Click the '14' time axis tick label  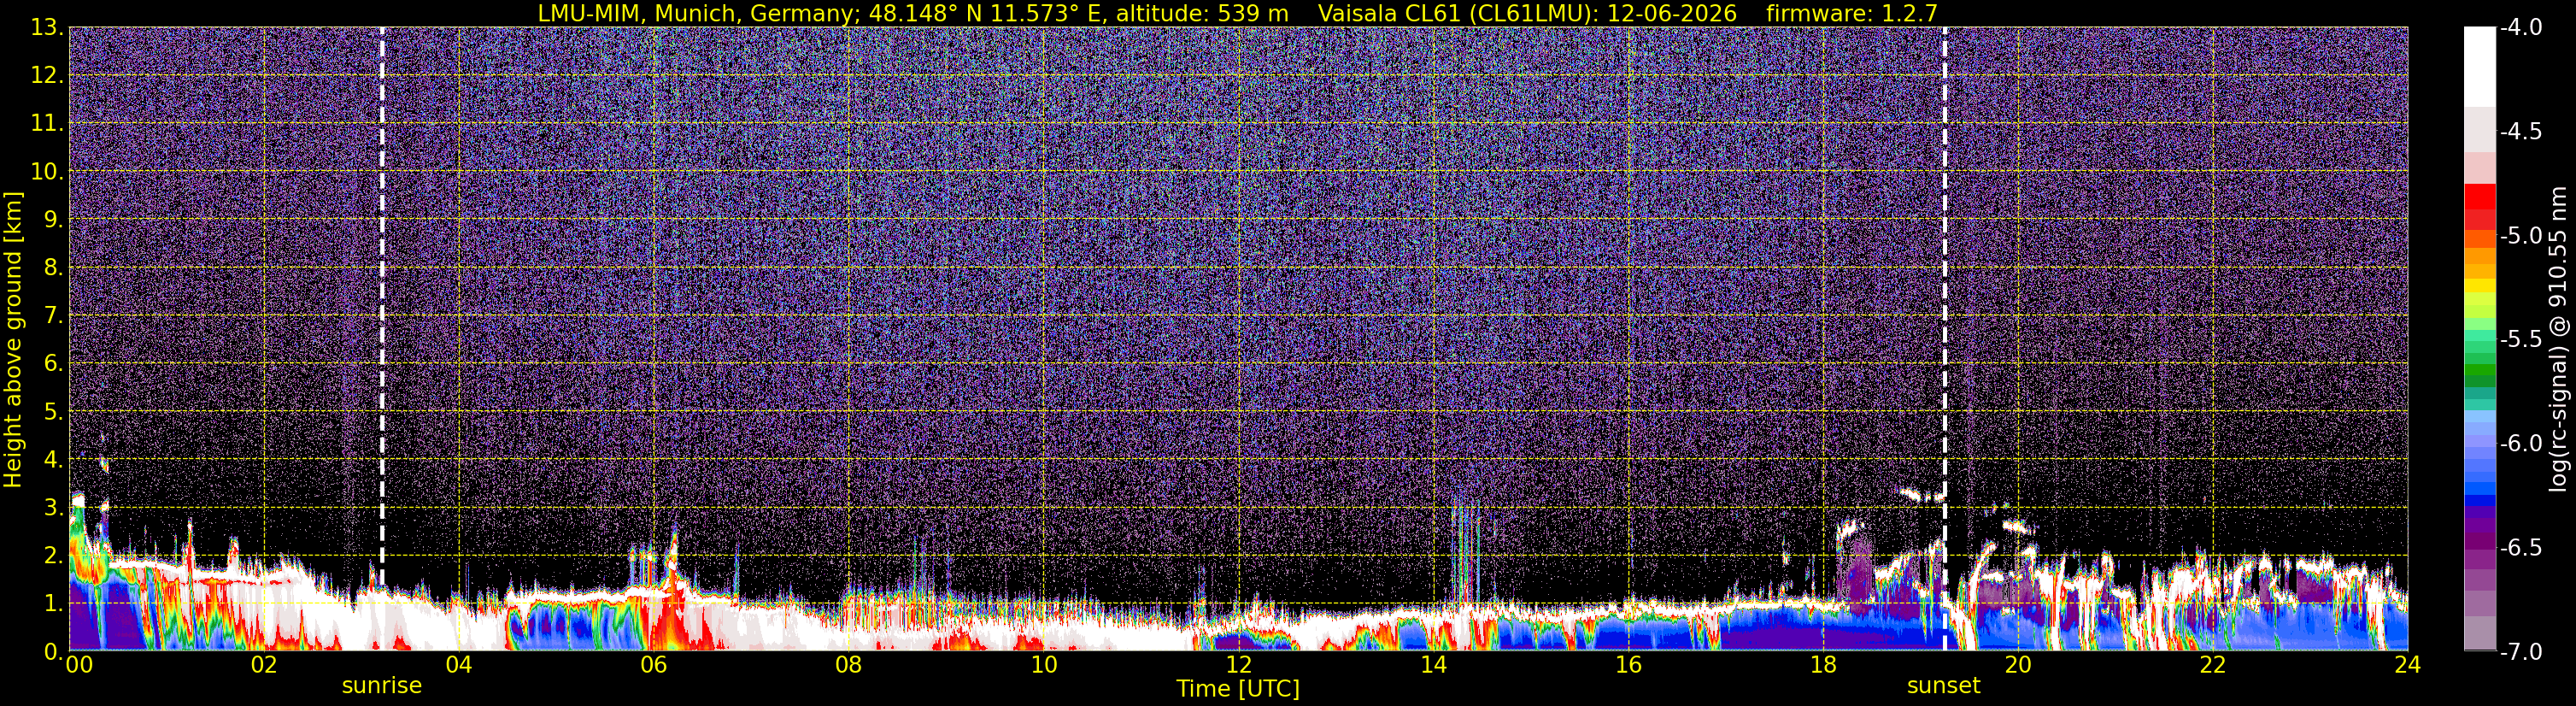coord(1433,665)
